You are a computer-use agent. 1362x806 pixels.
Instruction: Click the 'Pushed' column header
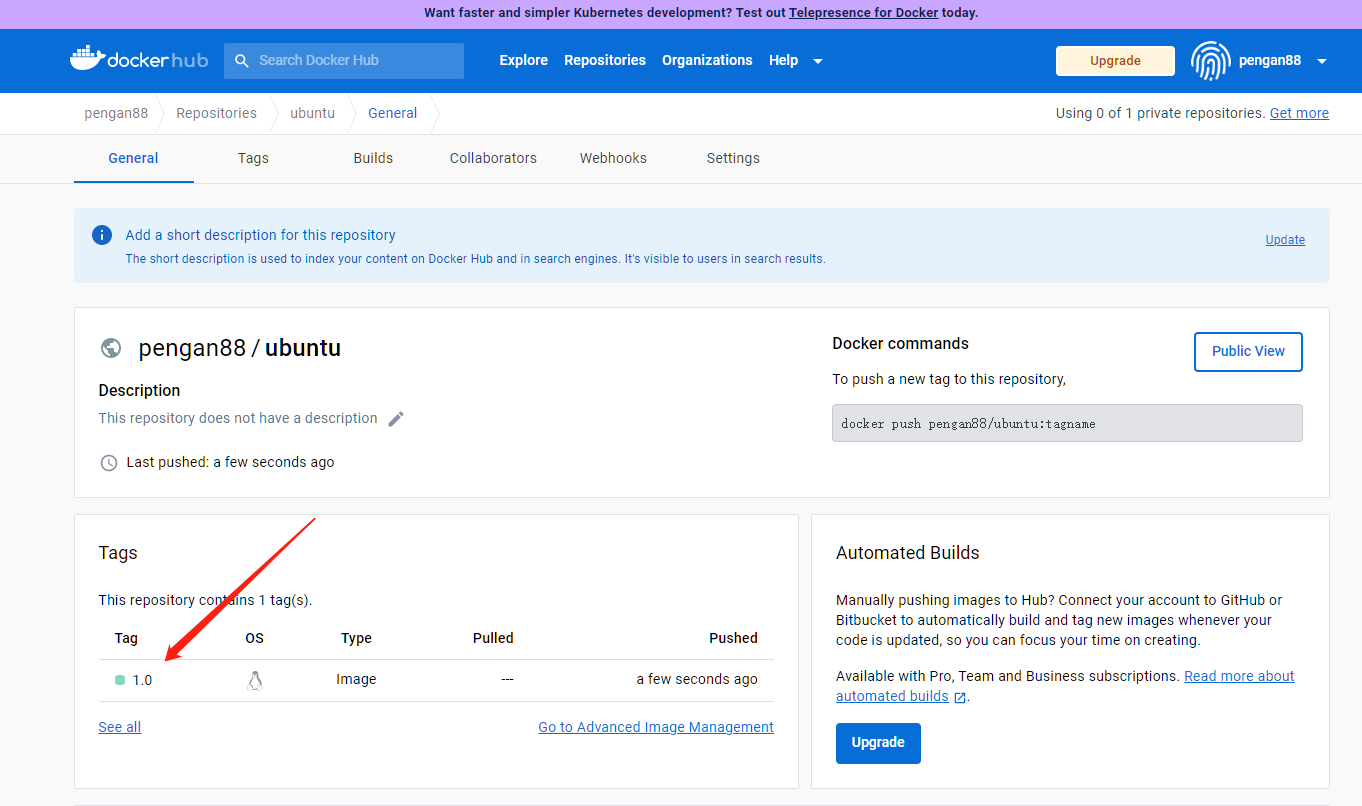point(733,638)
